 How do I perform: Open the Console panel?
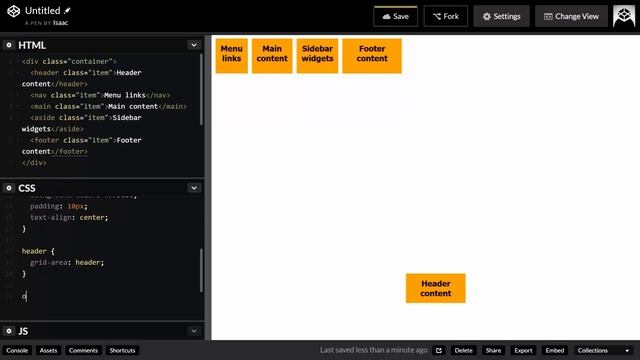[17, 350]
